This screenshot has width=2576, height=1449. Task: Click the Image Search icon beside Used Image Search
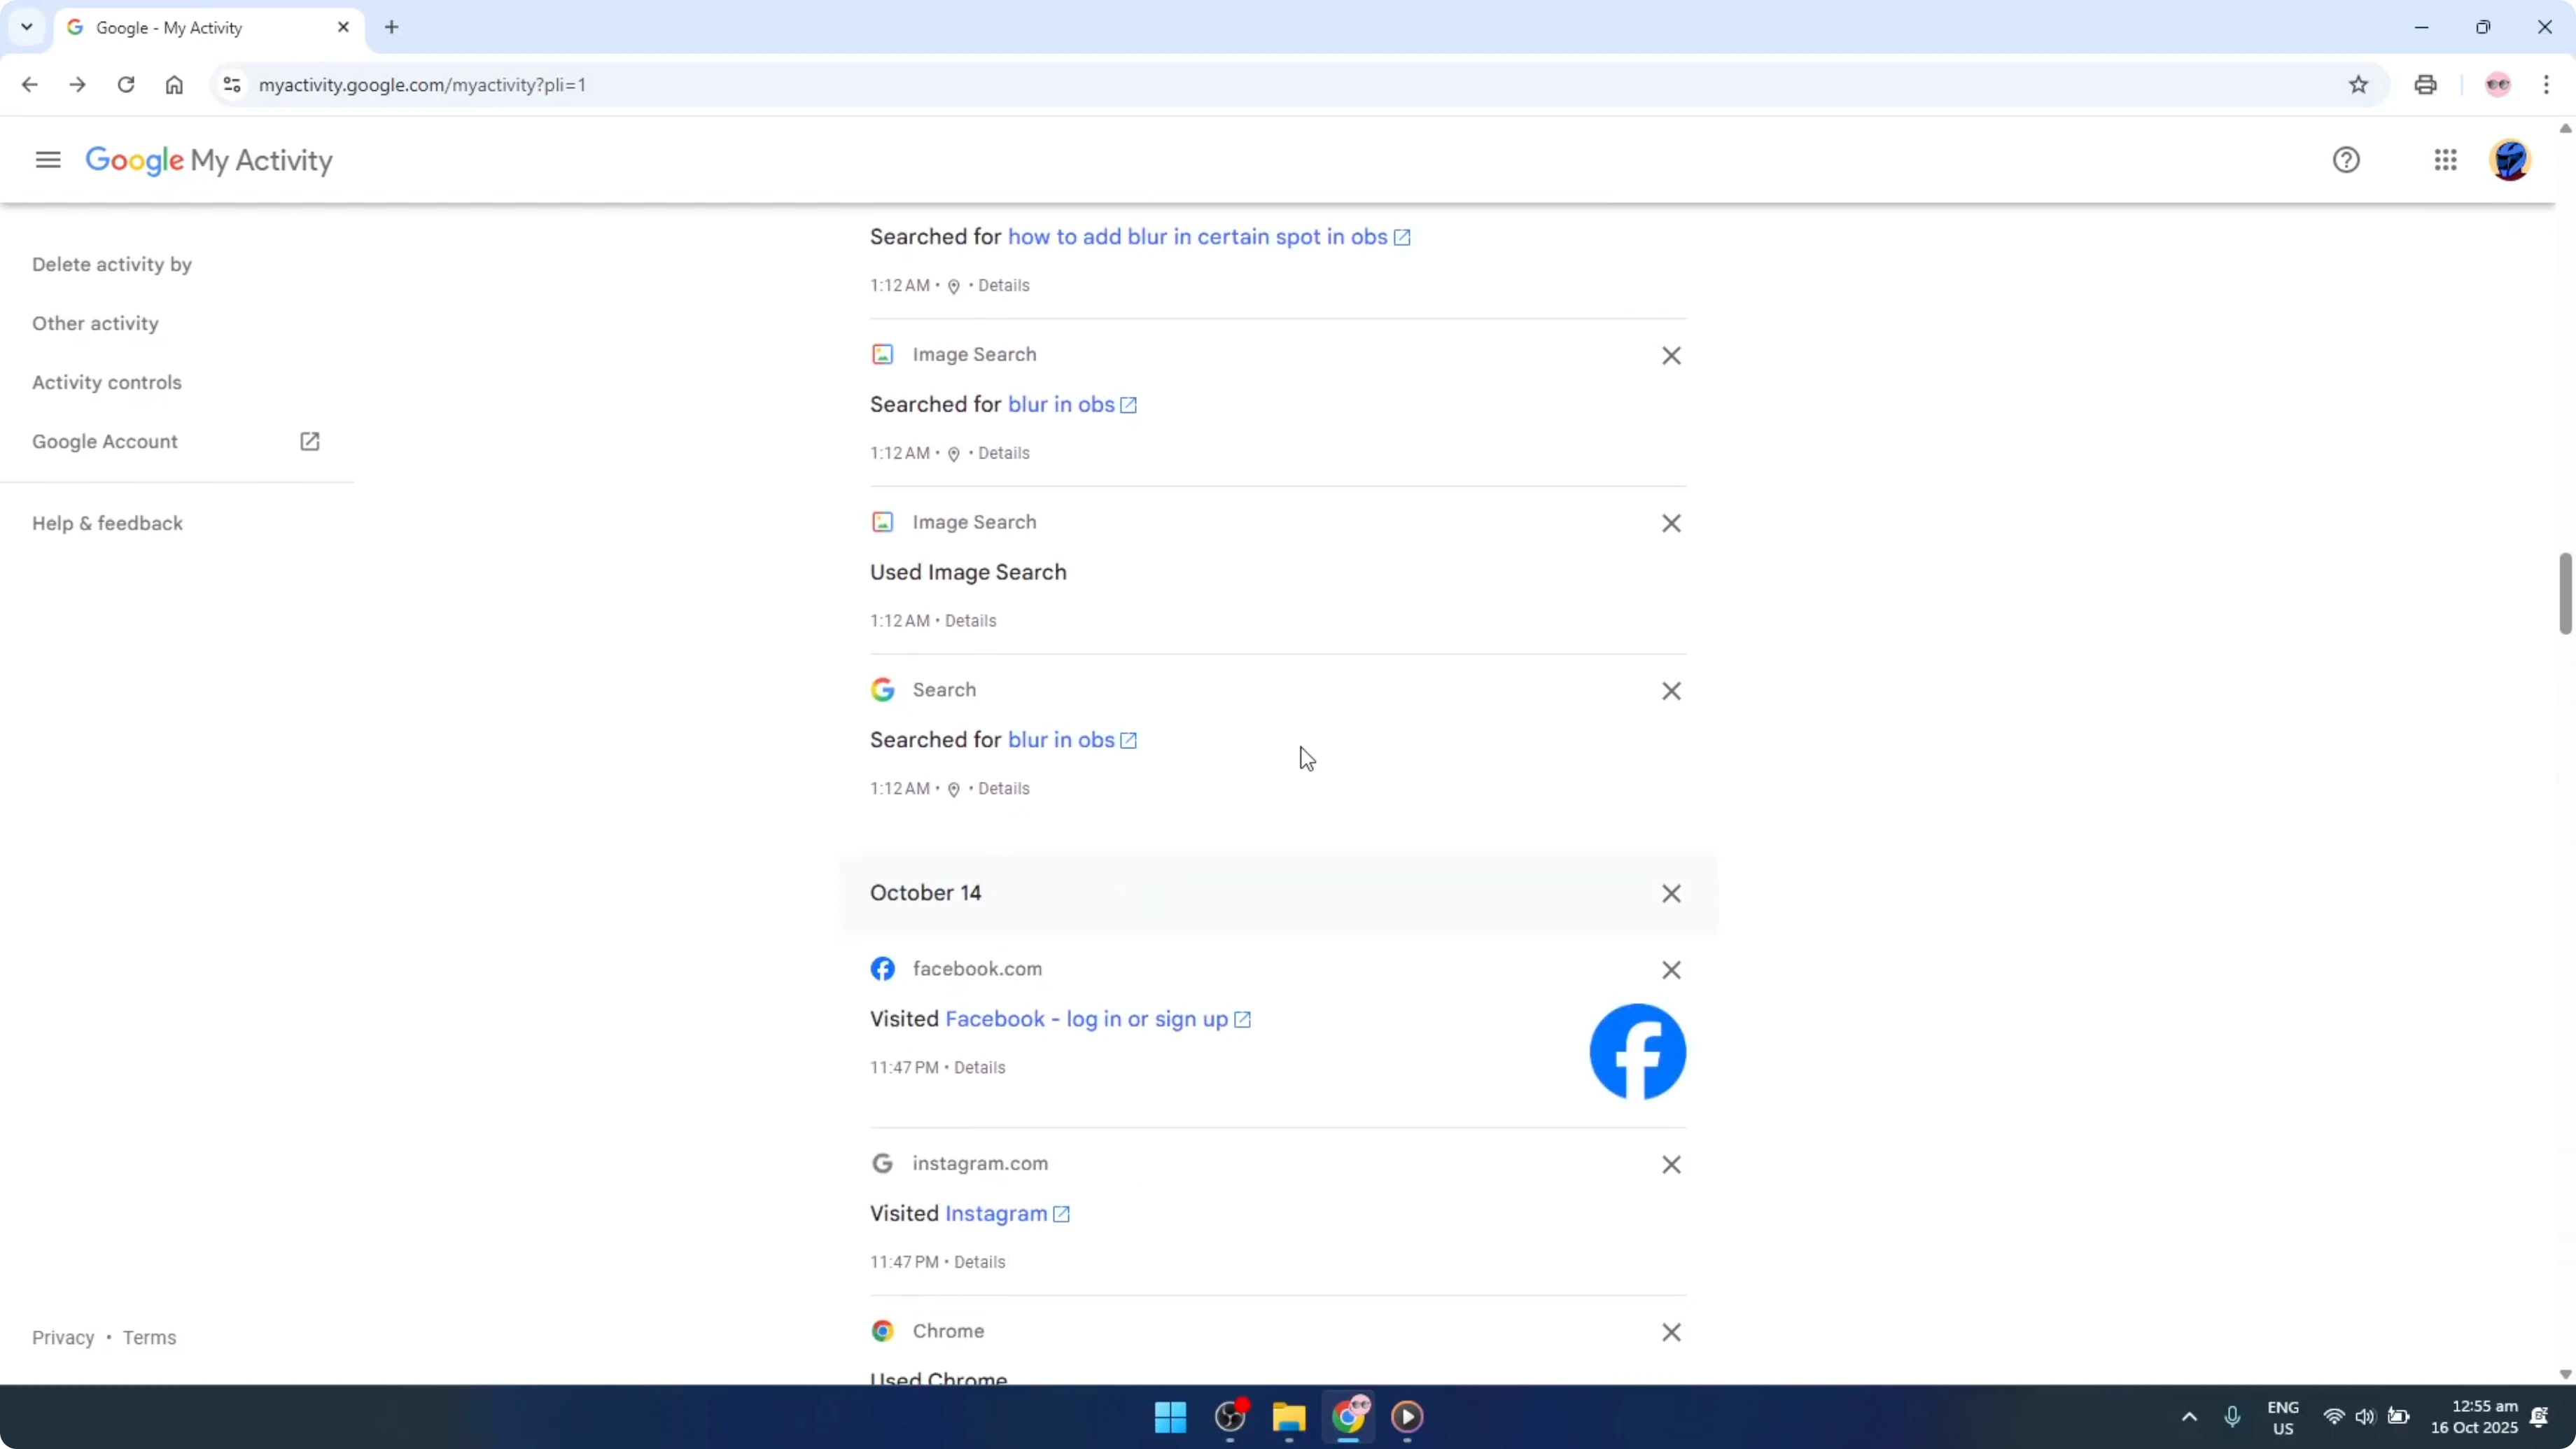pos(884,521)
